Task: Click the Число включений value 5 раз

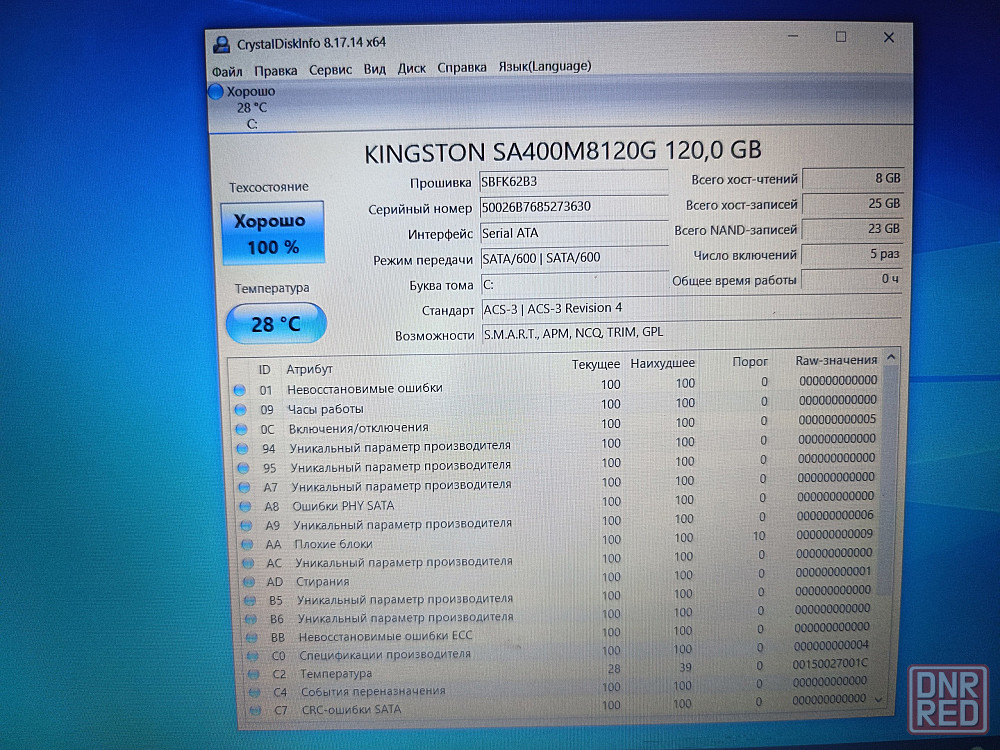Action: point(851,254)
